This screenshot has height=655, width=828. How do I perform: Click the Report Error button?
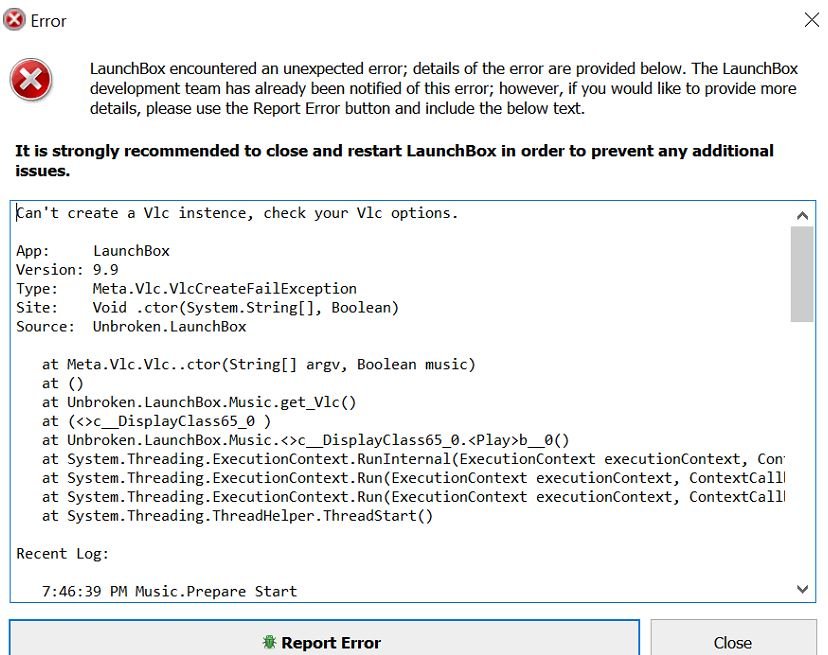(x=324, y=638)
